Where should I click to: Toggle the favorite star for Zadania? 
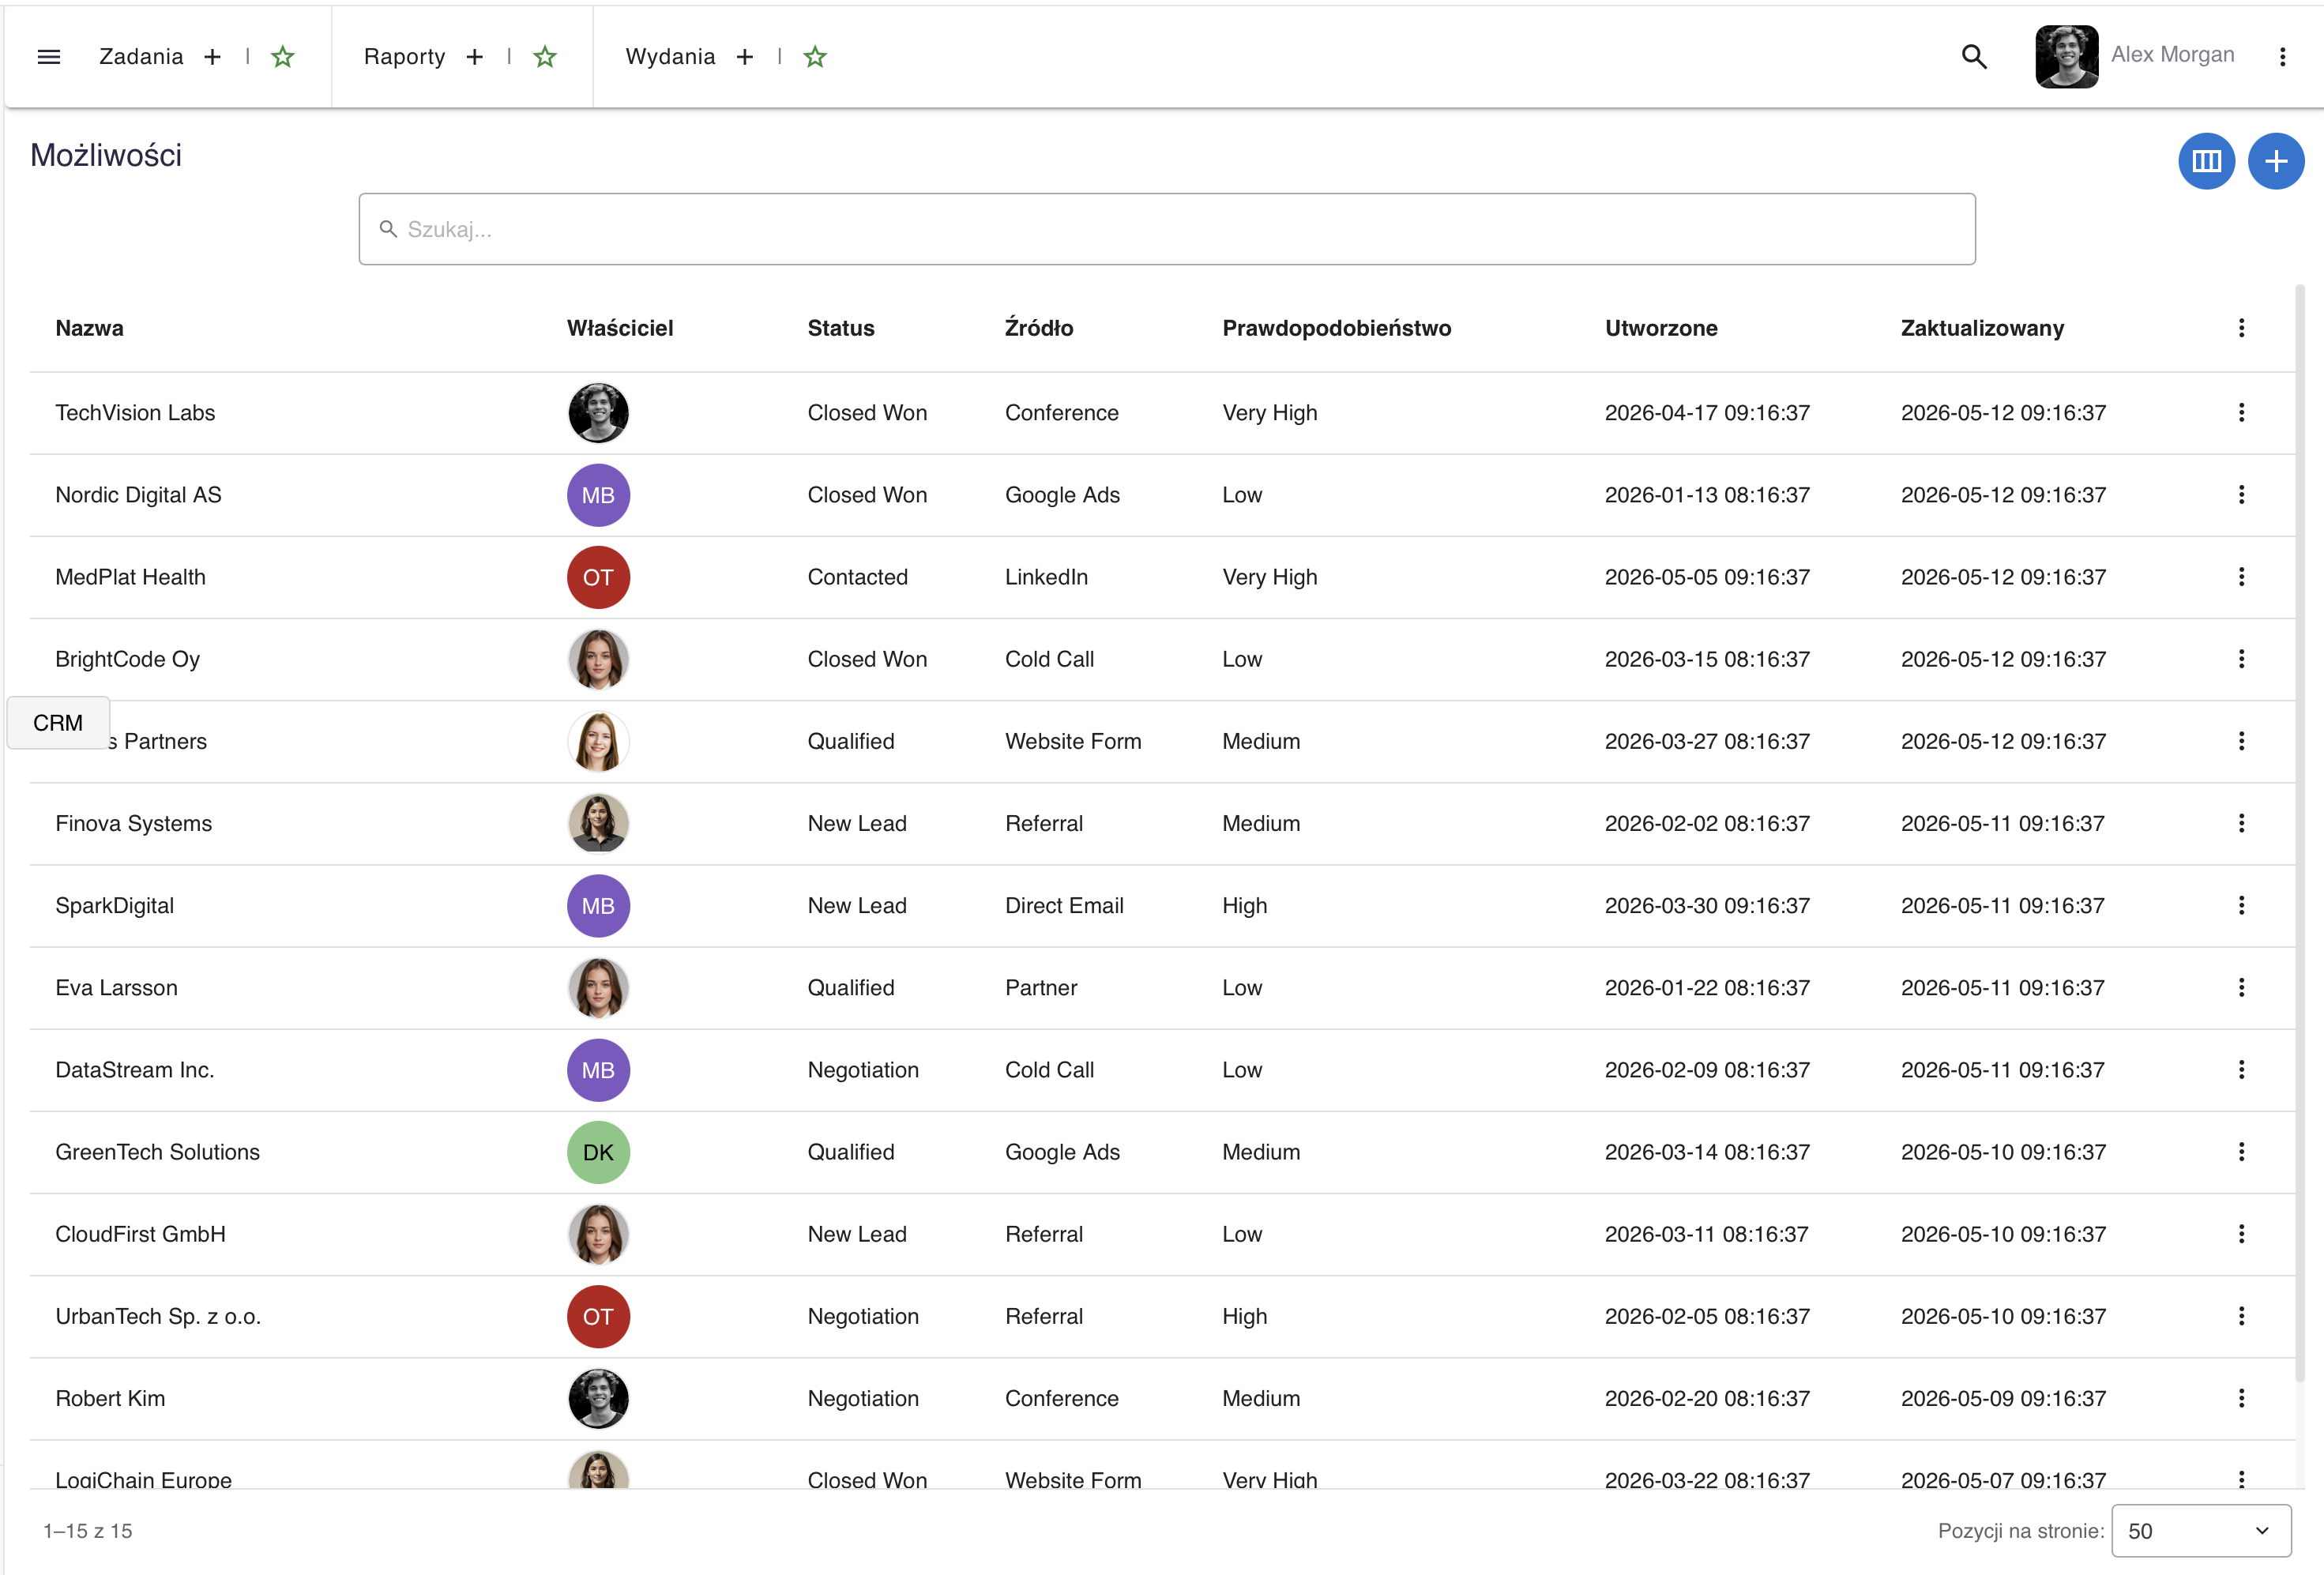(283, 57)
